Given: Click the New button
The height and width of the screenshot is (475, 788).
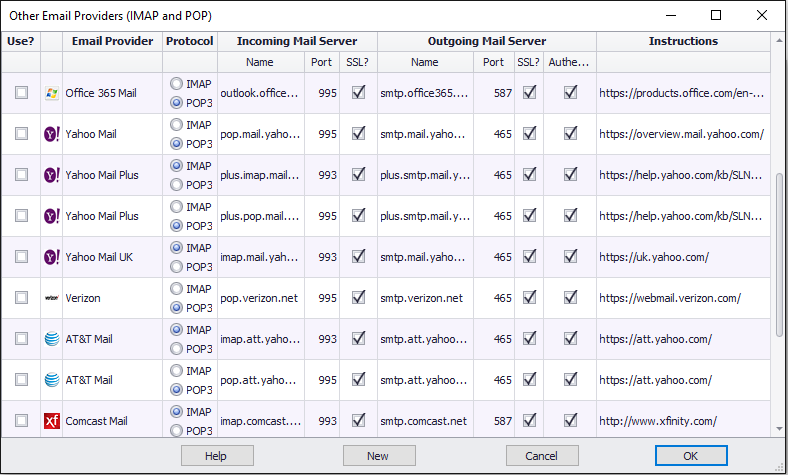Looking at the screenshot, I should (x=379, y=456).
